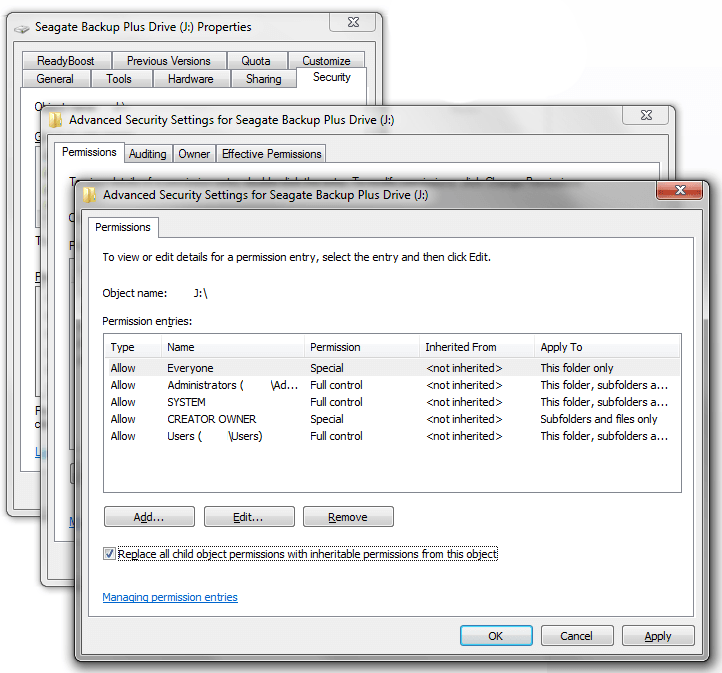This screenshot has width=722, height=673.
Task: Close the Seagate Drive Properties window
Action: click(x=353, y=22)
